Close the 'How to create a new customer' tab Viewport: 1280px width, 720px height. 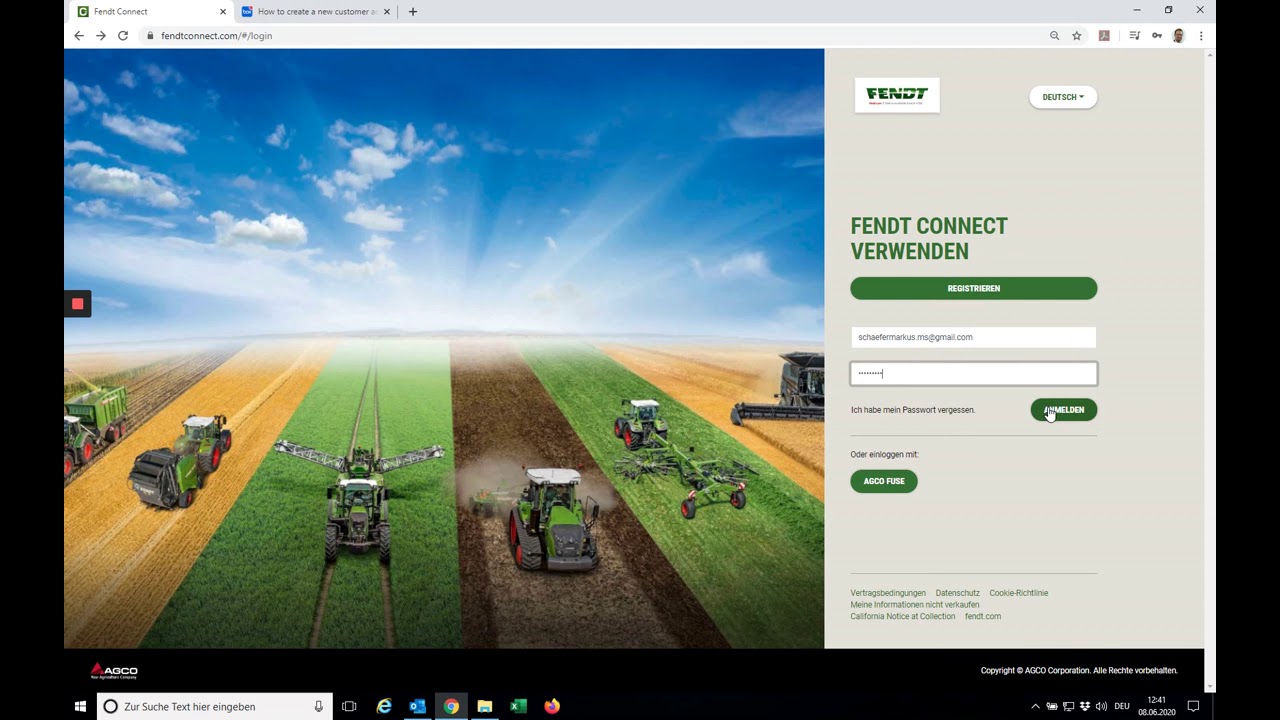(389, 12)
